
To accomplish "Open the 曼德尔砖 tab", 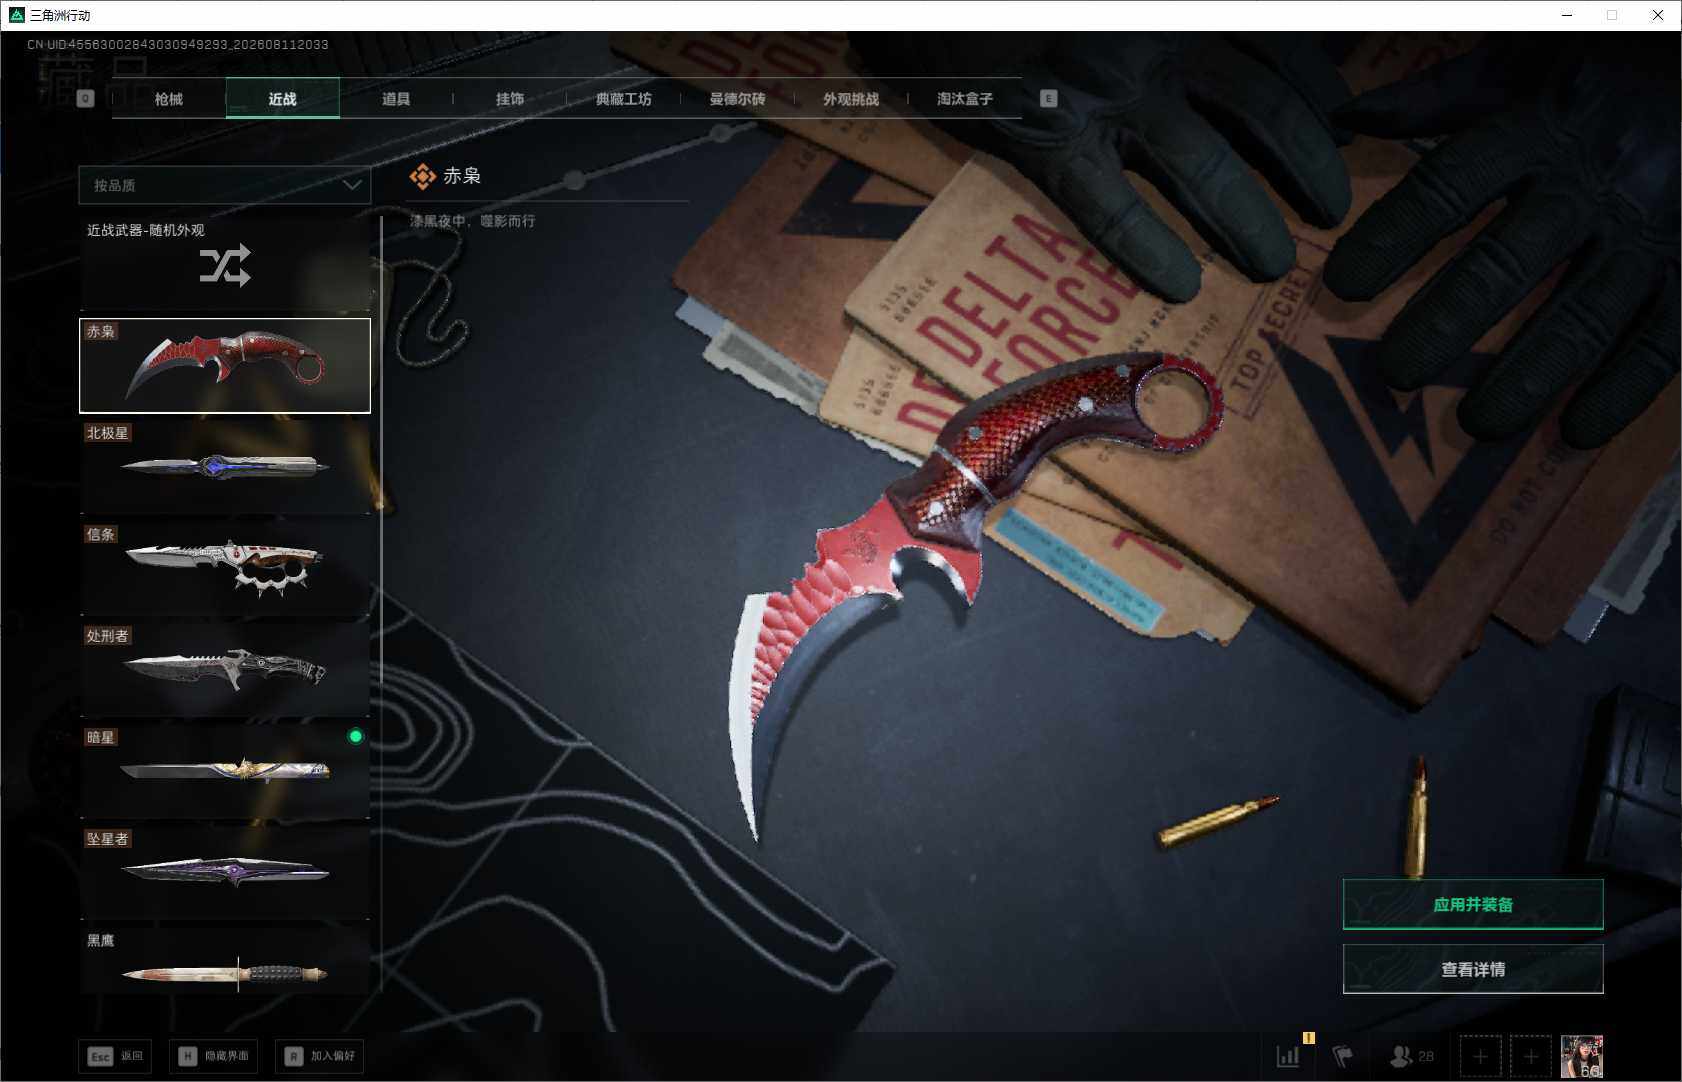I will [737, 99].
